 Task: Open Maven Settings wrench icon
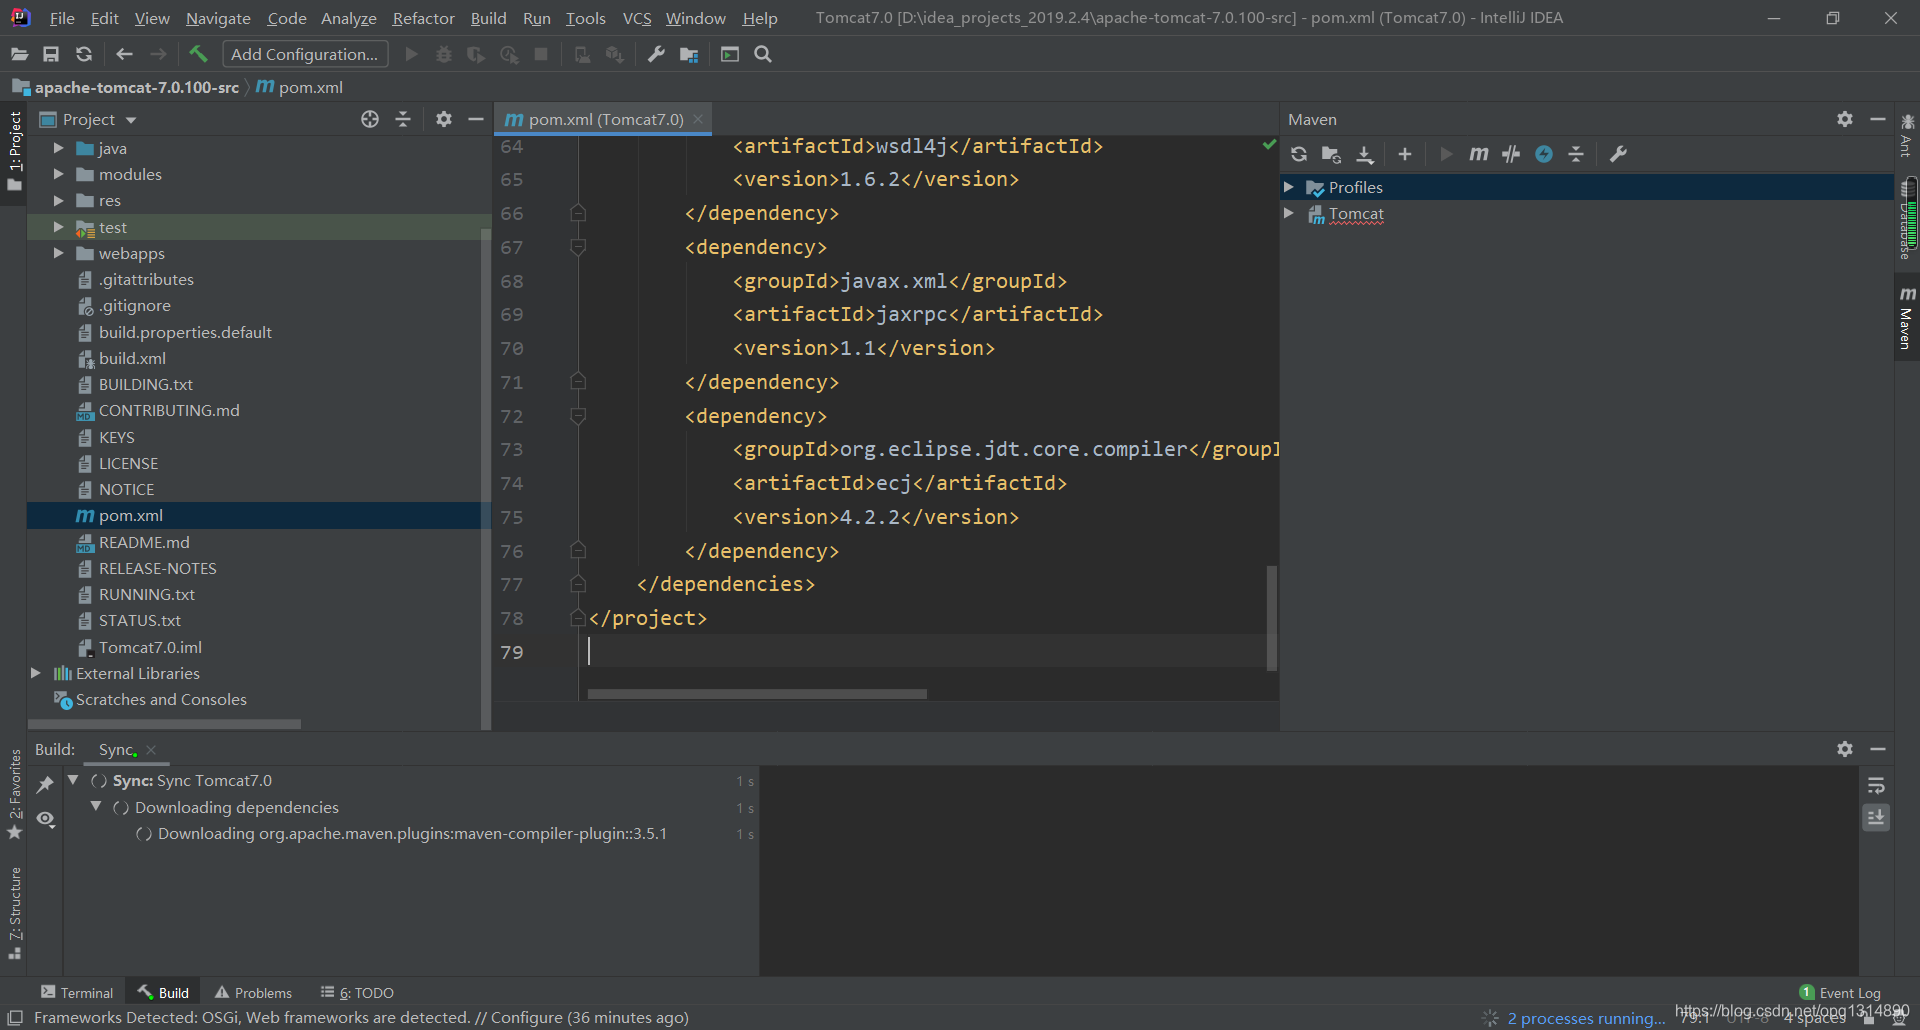pyautogui.click(x=1618, y=154)
